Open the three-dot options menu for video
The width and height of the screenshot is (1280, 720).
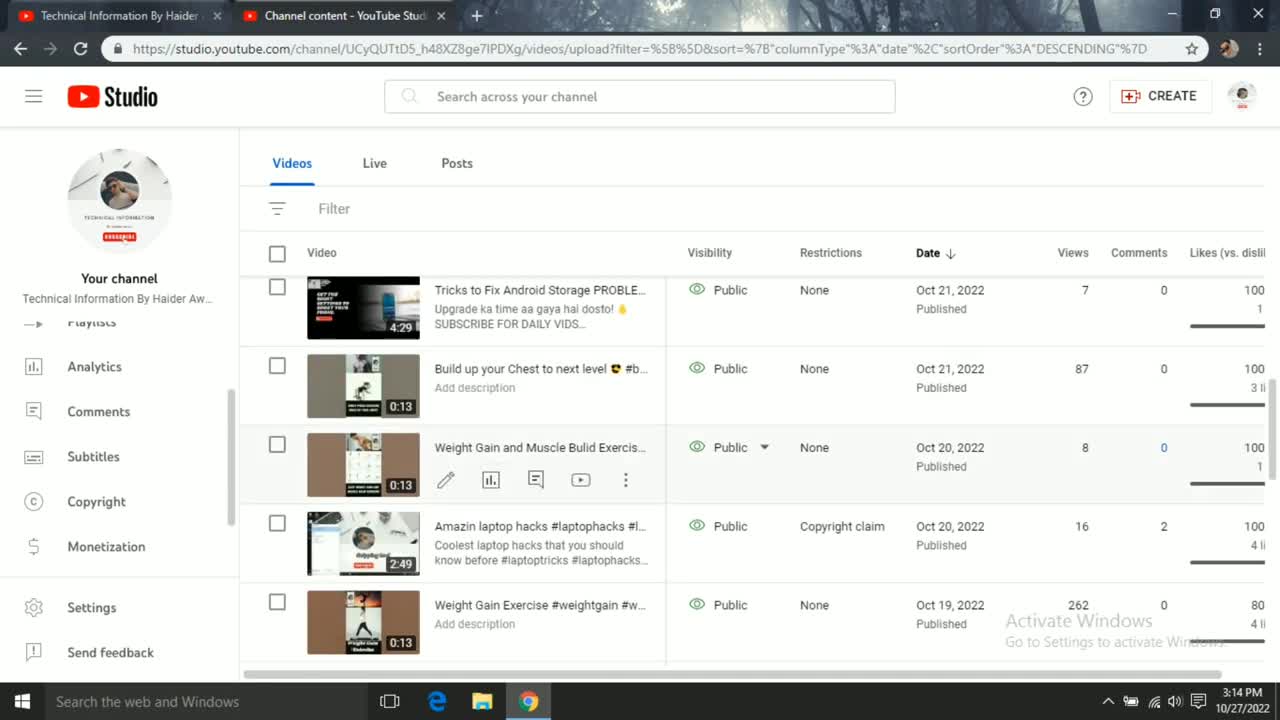(626, 480)
